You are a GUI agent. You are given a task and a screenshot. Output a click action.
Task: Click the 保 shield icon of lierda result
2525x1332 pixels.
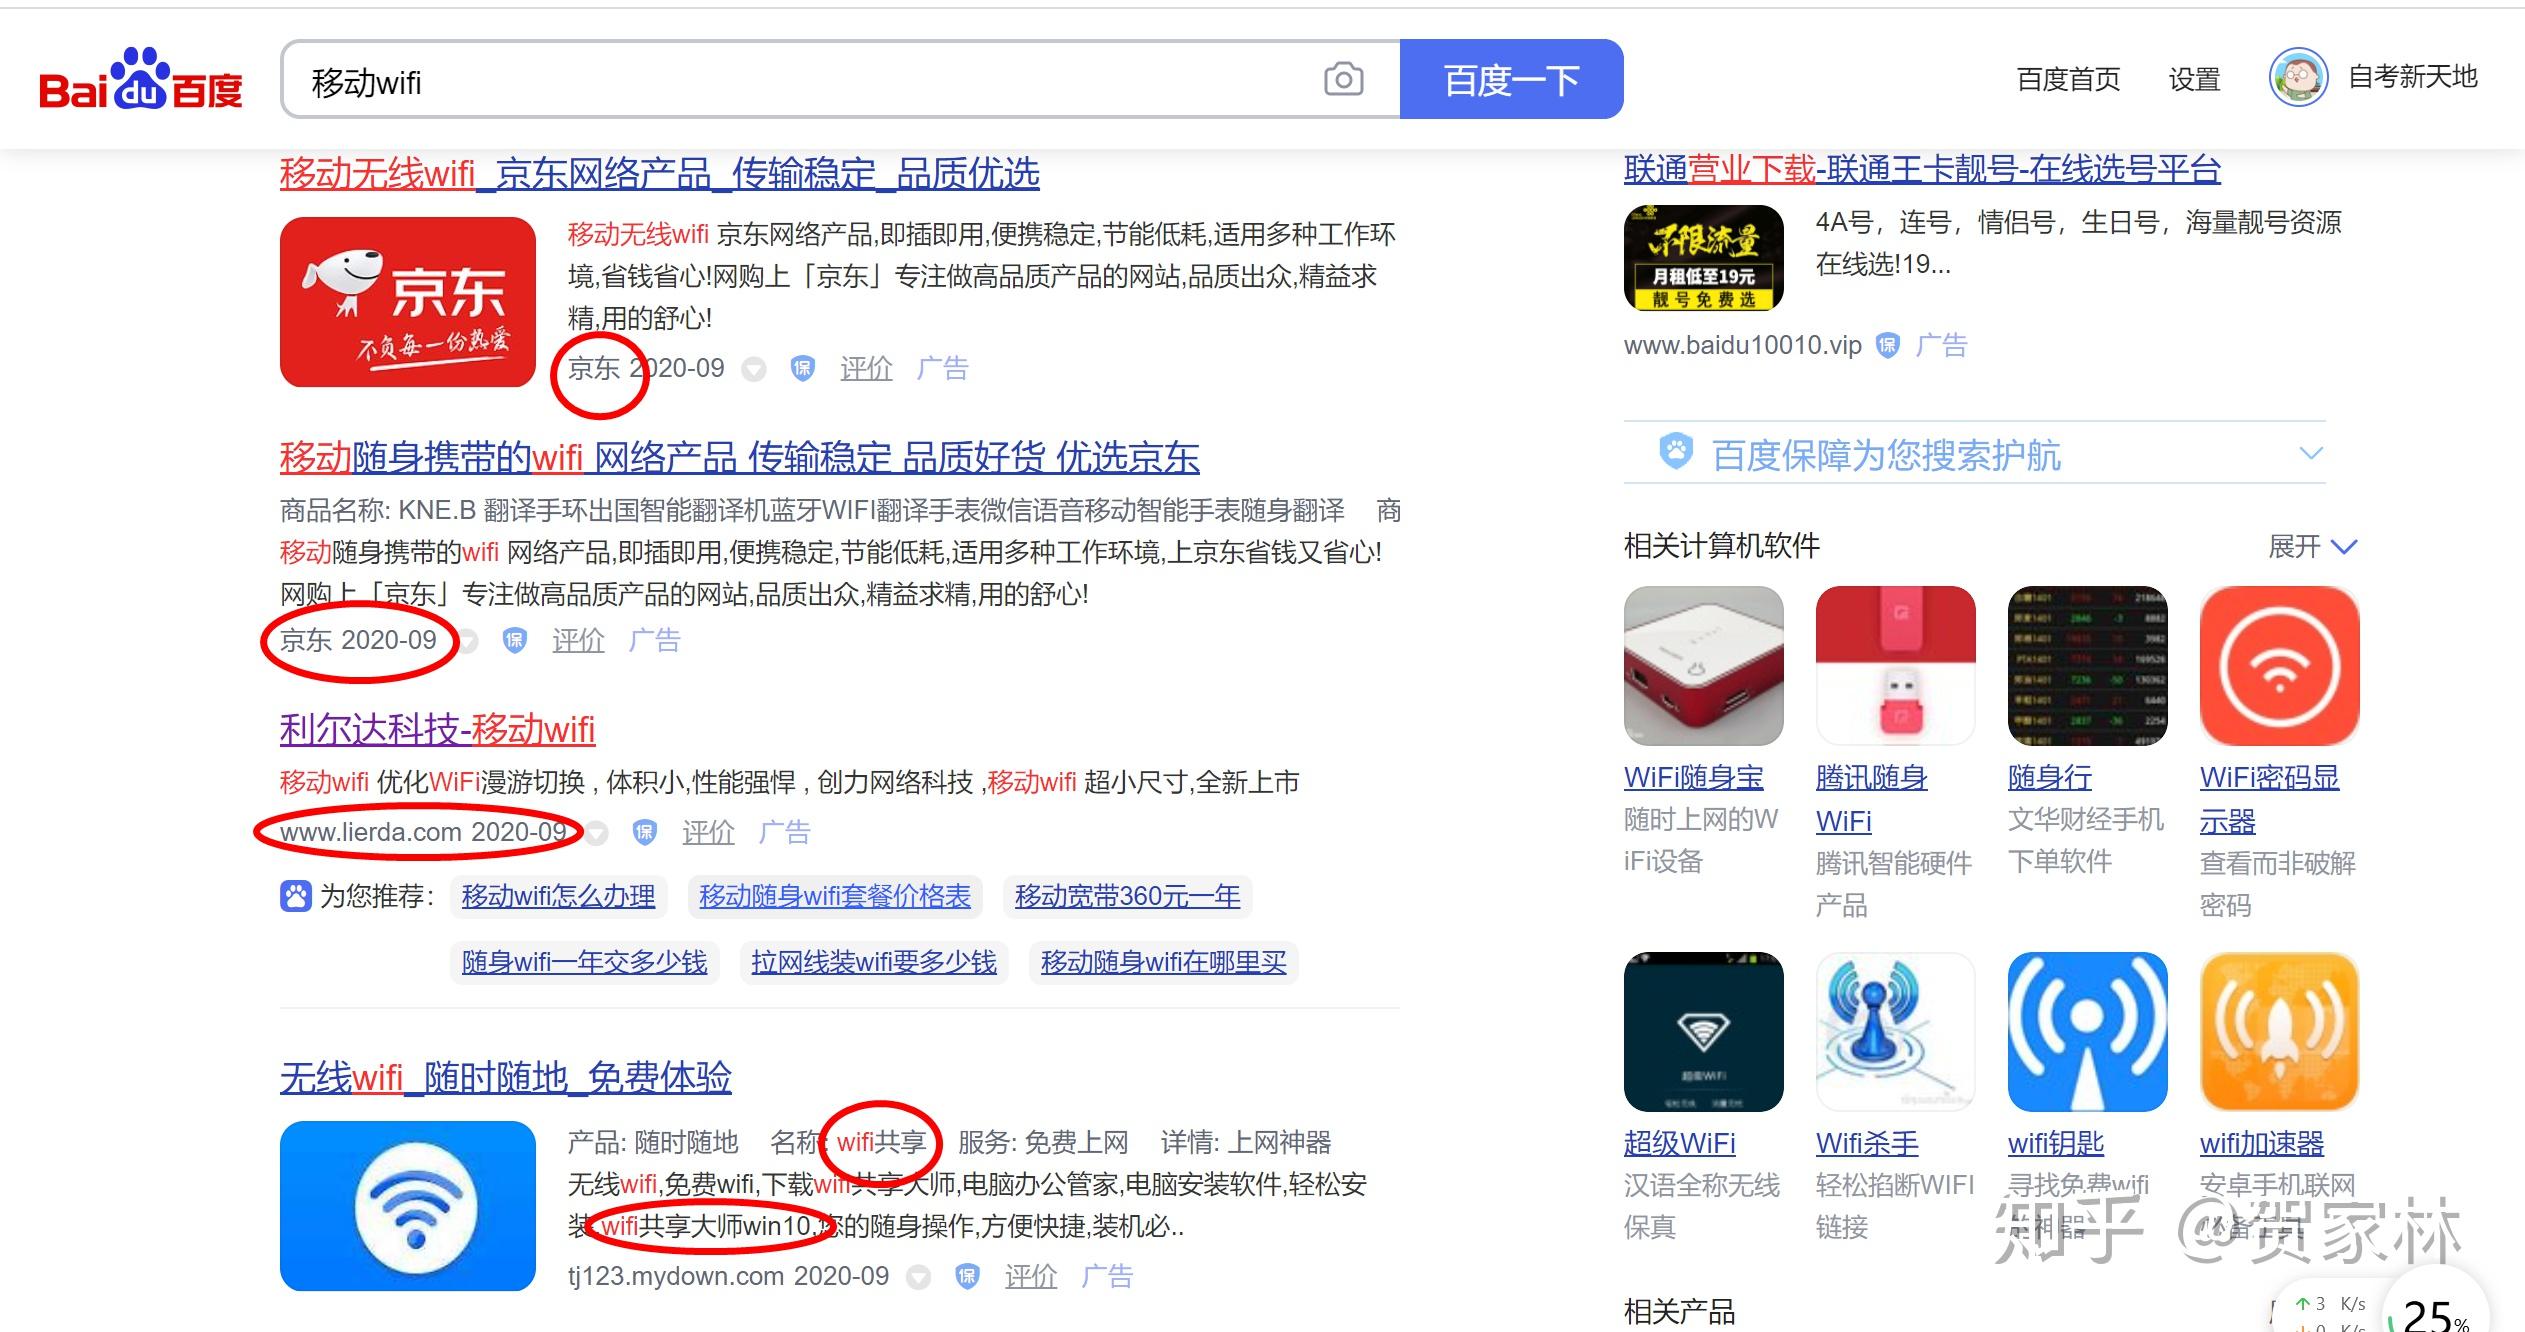click(645, 832)
